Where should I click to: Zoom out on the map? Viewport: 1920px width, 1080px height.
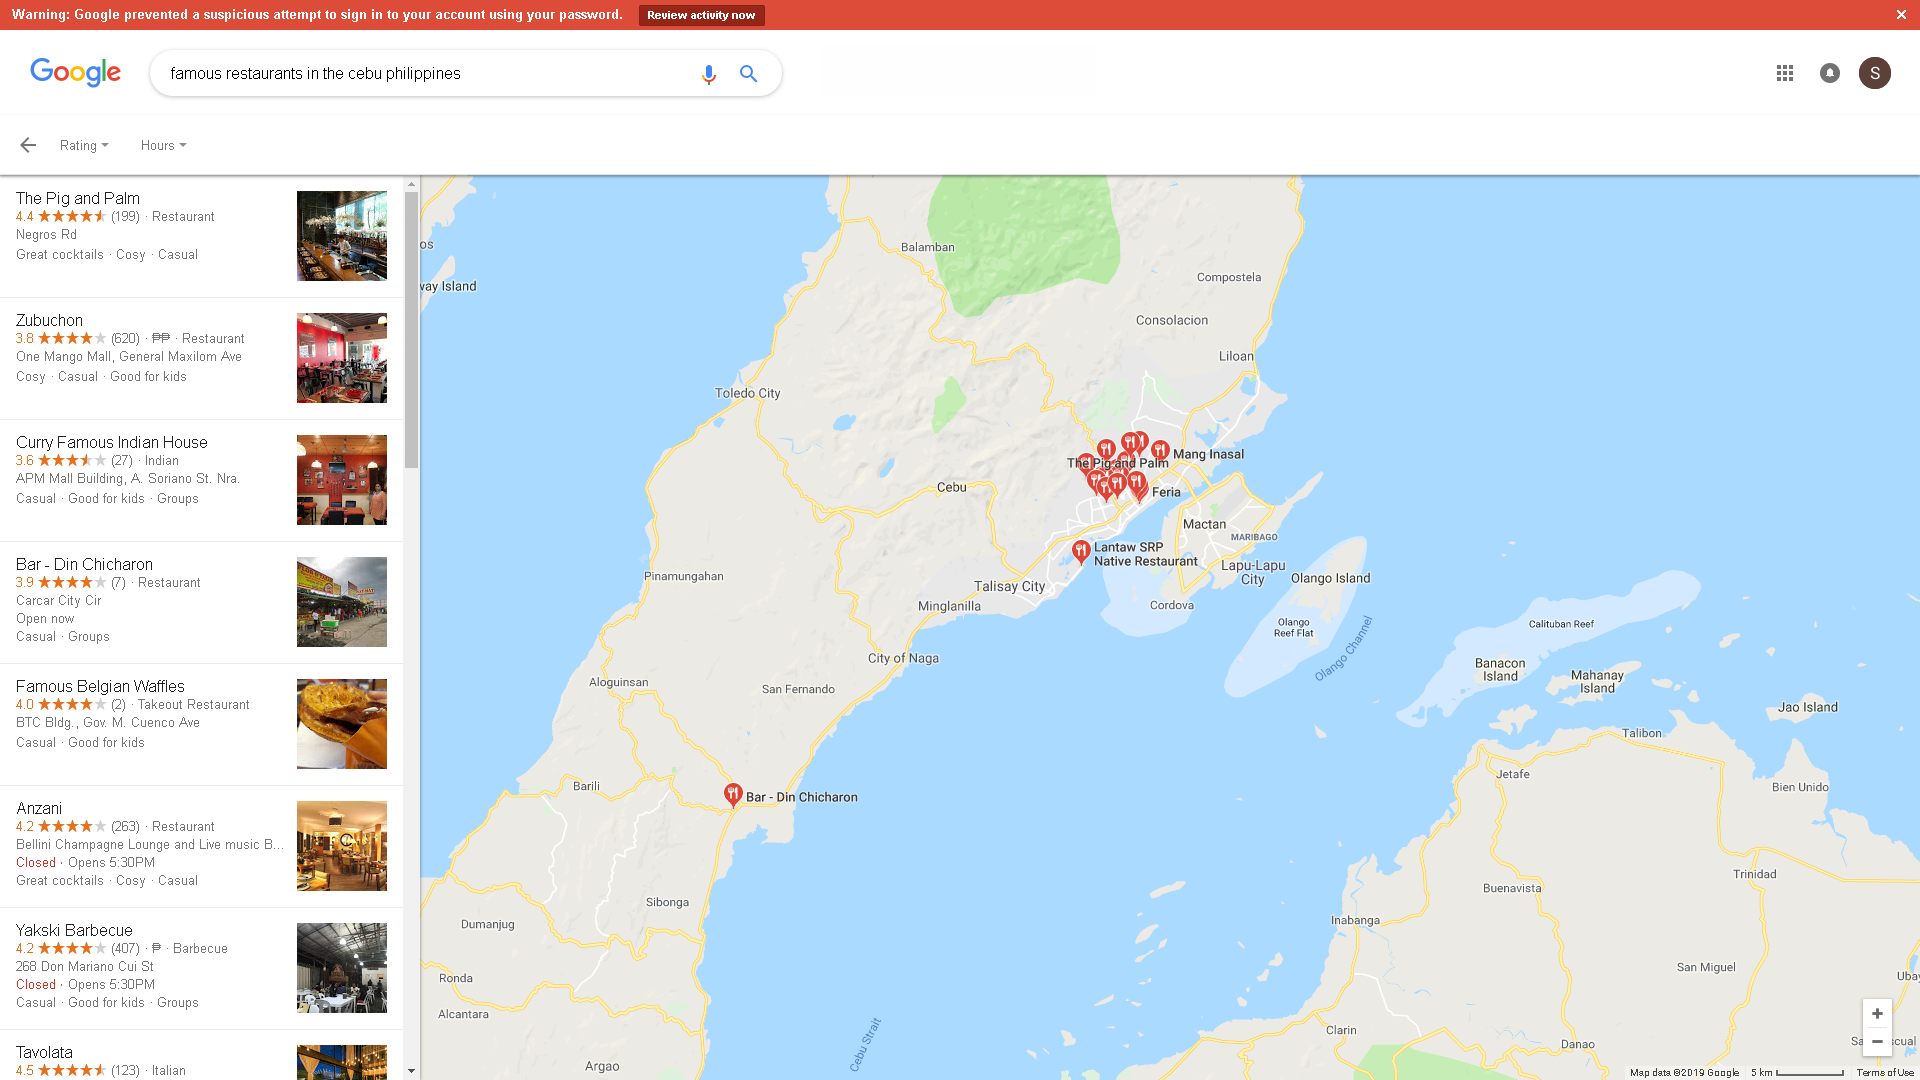tap(1877, 1041)
